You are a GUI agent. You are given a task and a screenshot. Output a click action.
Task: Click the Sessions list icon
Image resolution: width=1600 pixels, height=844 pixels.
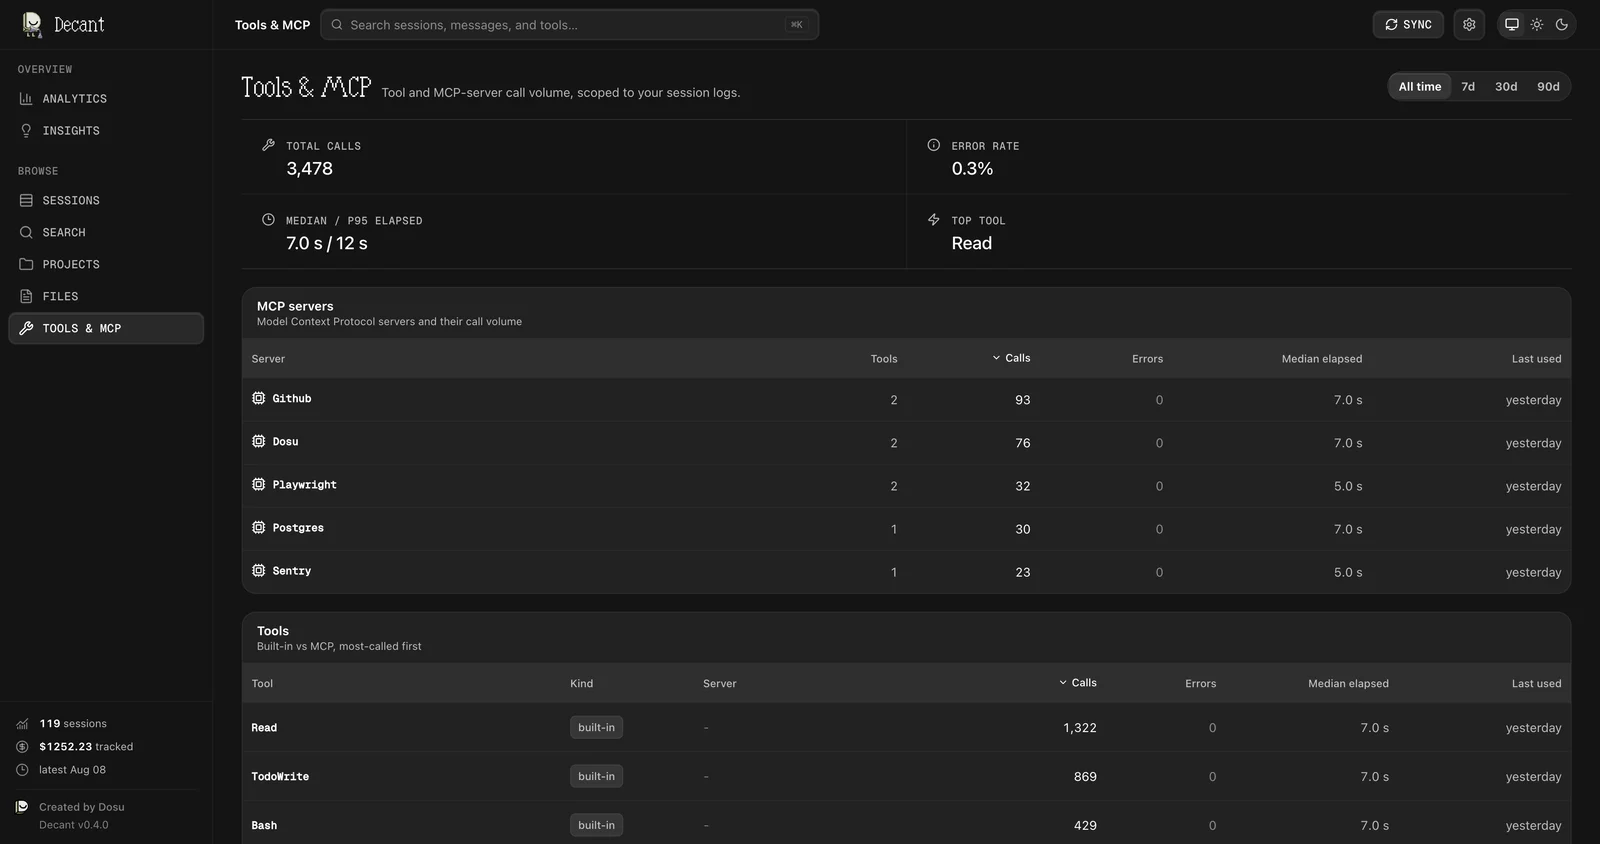[x=26, y=201]
